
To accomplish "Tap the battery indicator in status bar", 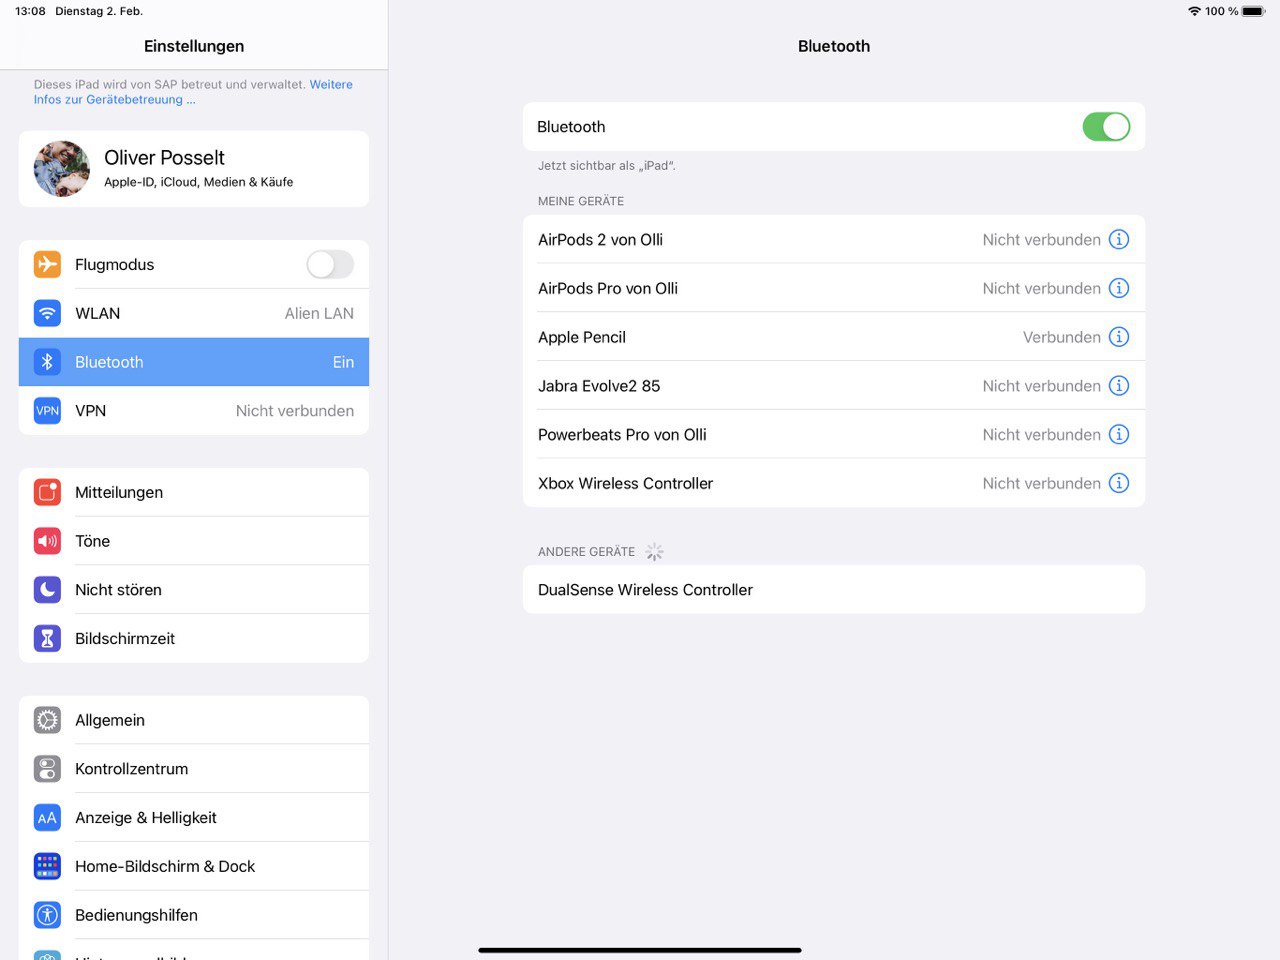I will tap(1253, 11).
